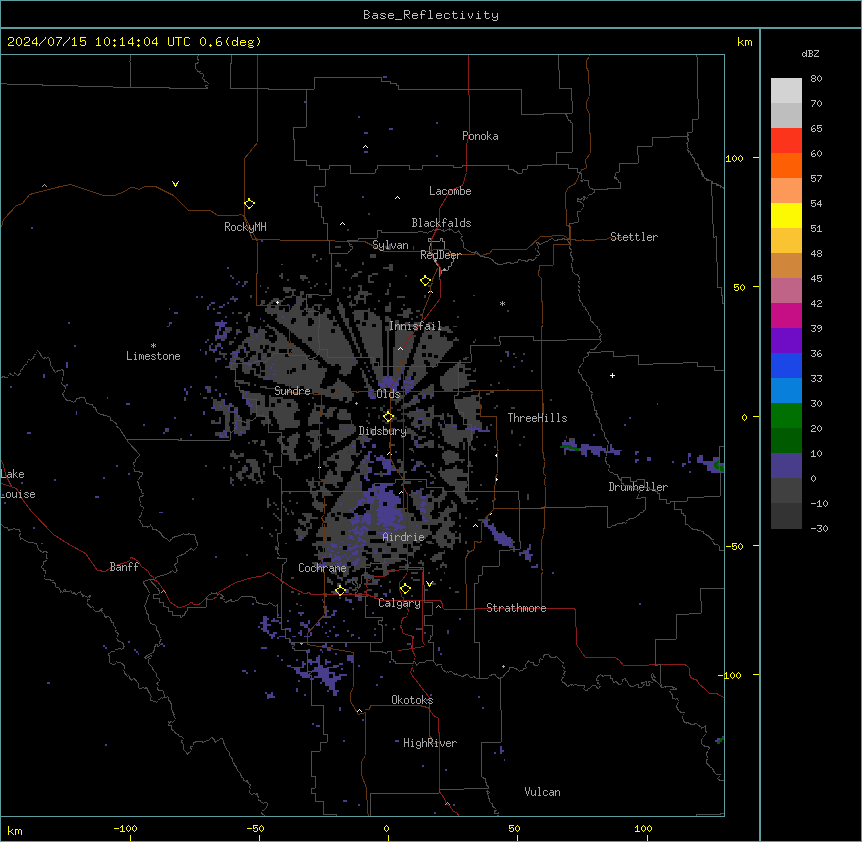
Task: Click the -30 value on the dBZ scale
Action: (819, 528)
